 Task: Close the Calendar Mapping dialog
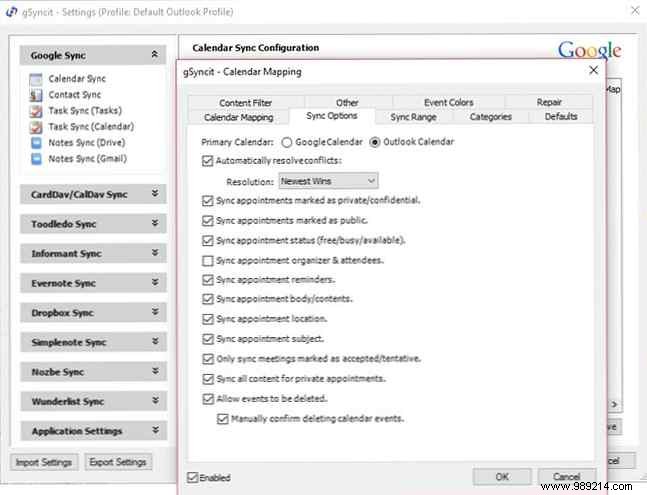[593, 70]
